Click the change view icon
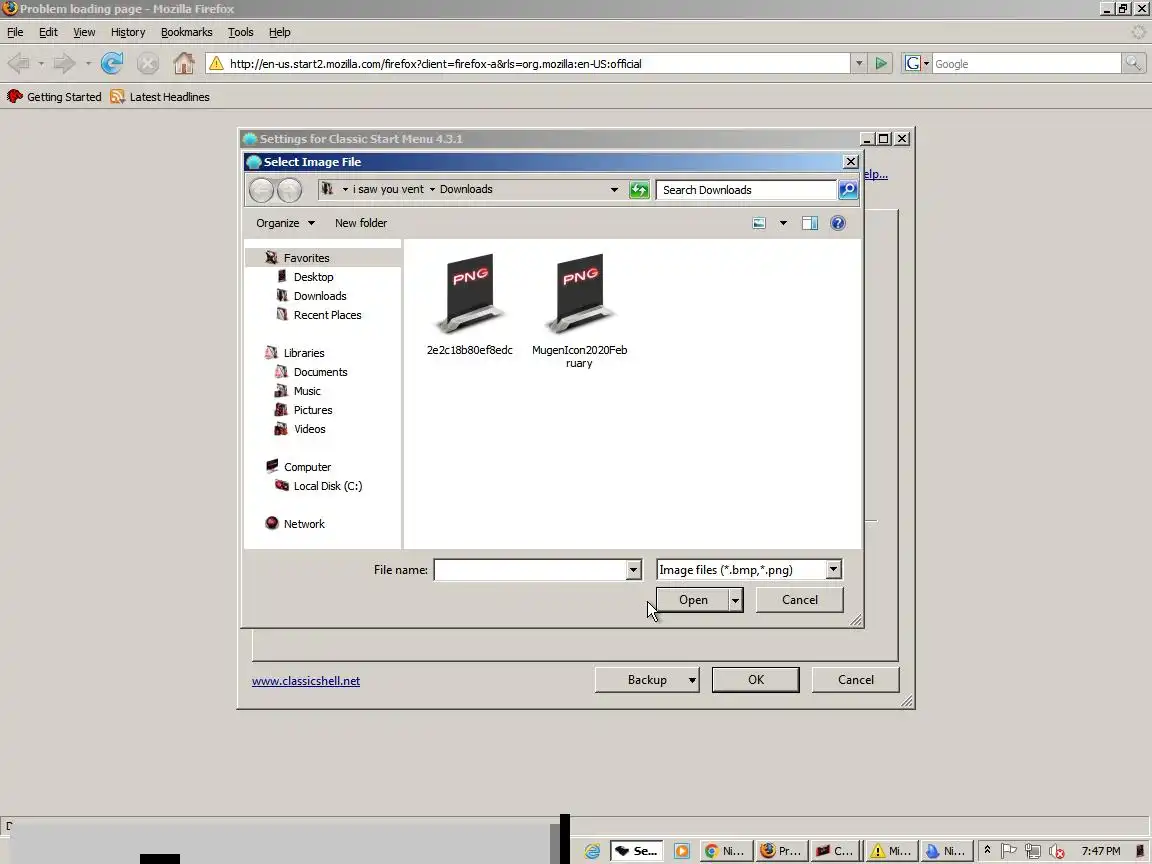This screenshot has height=864, width=1152. [759, 223]
